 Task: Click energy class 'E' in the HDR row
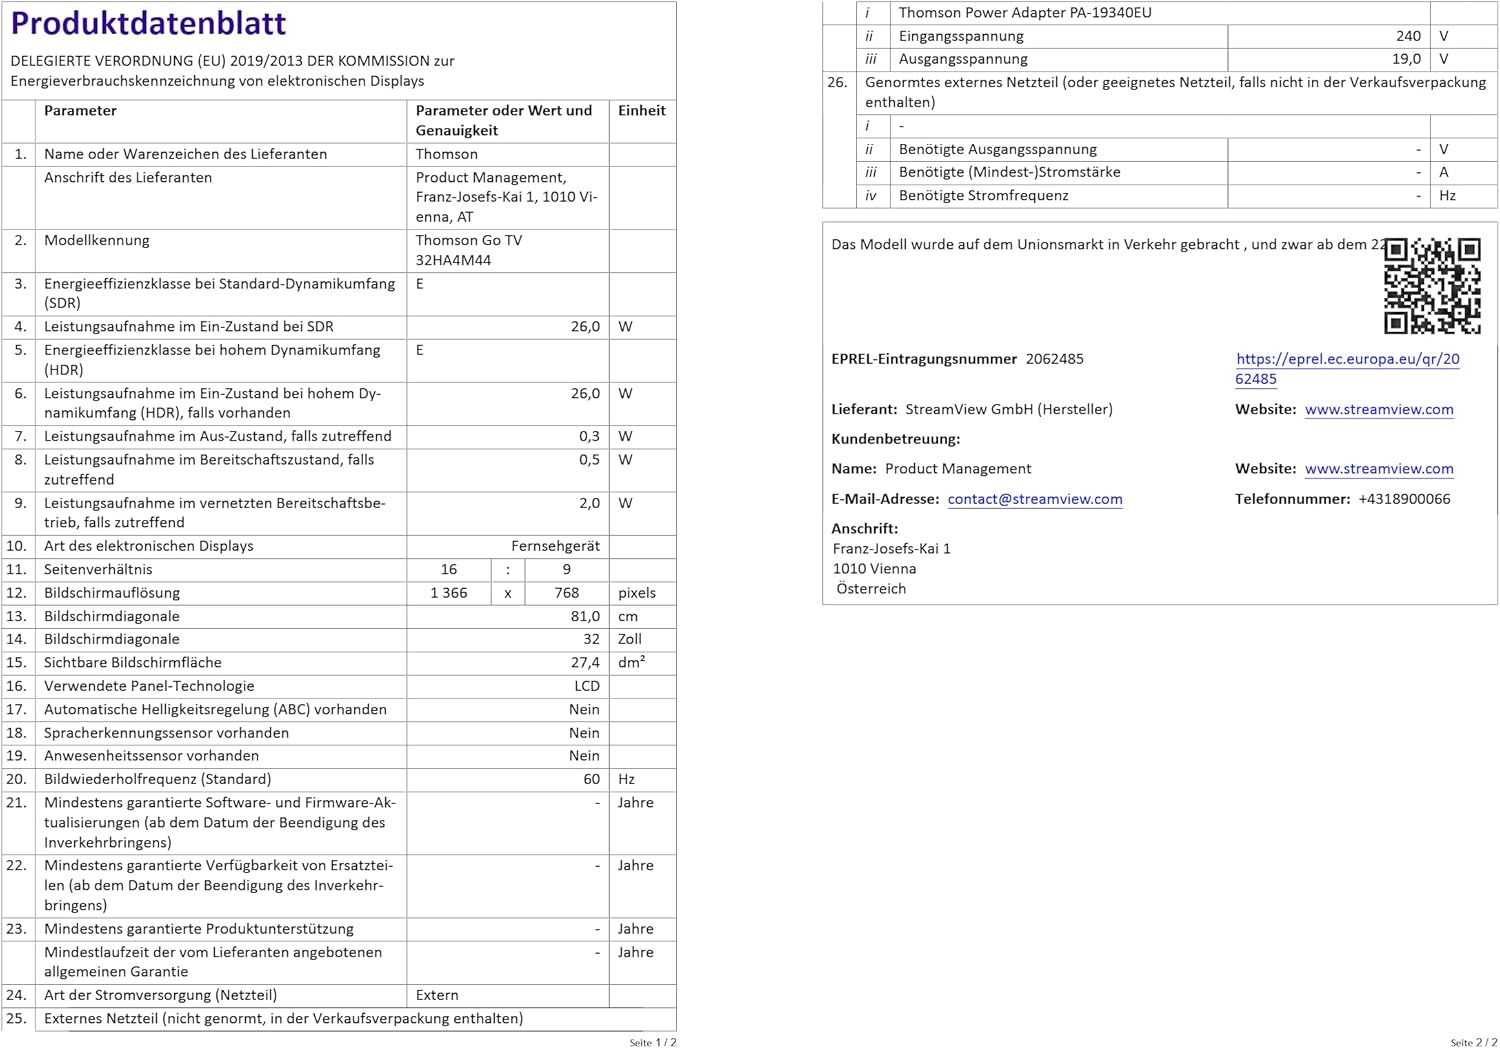420,350
